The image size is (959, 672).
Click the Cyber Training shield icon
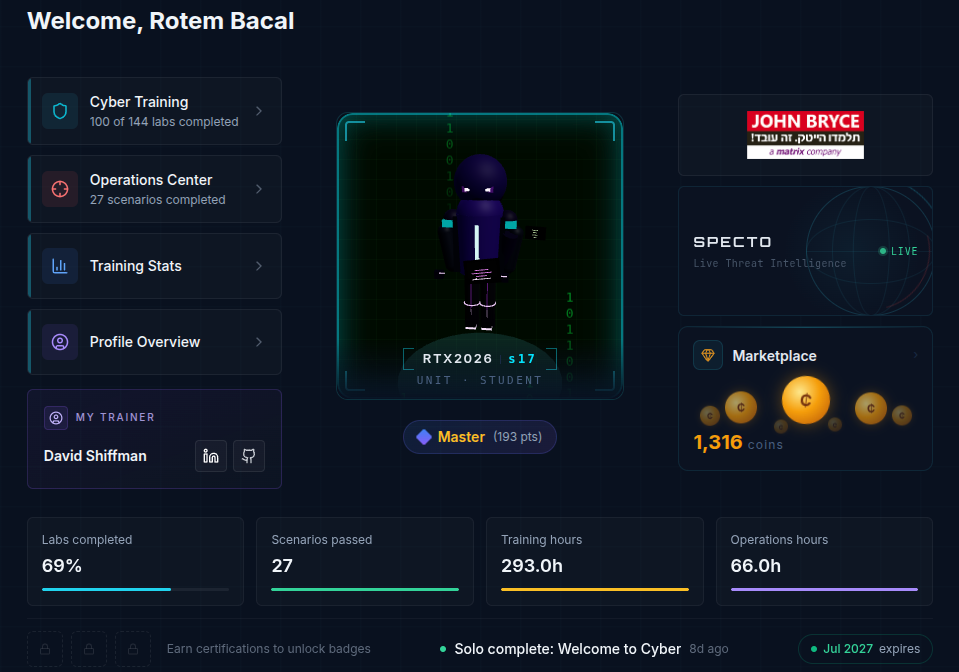tap(60, 111)
